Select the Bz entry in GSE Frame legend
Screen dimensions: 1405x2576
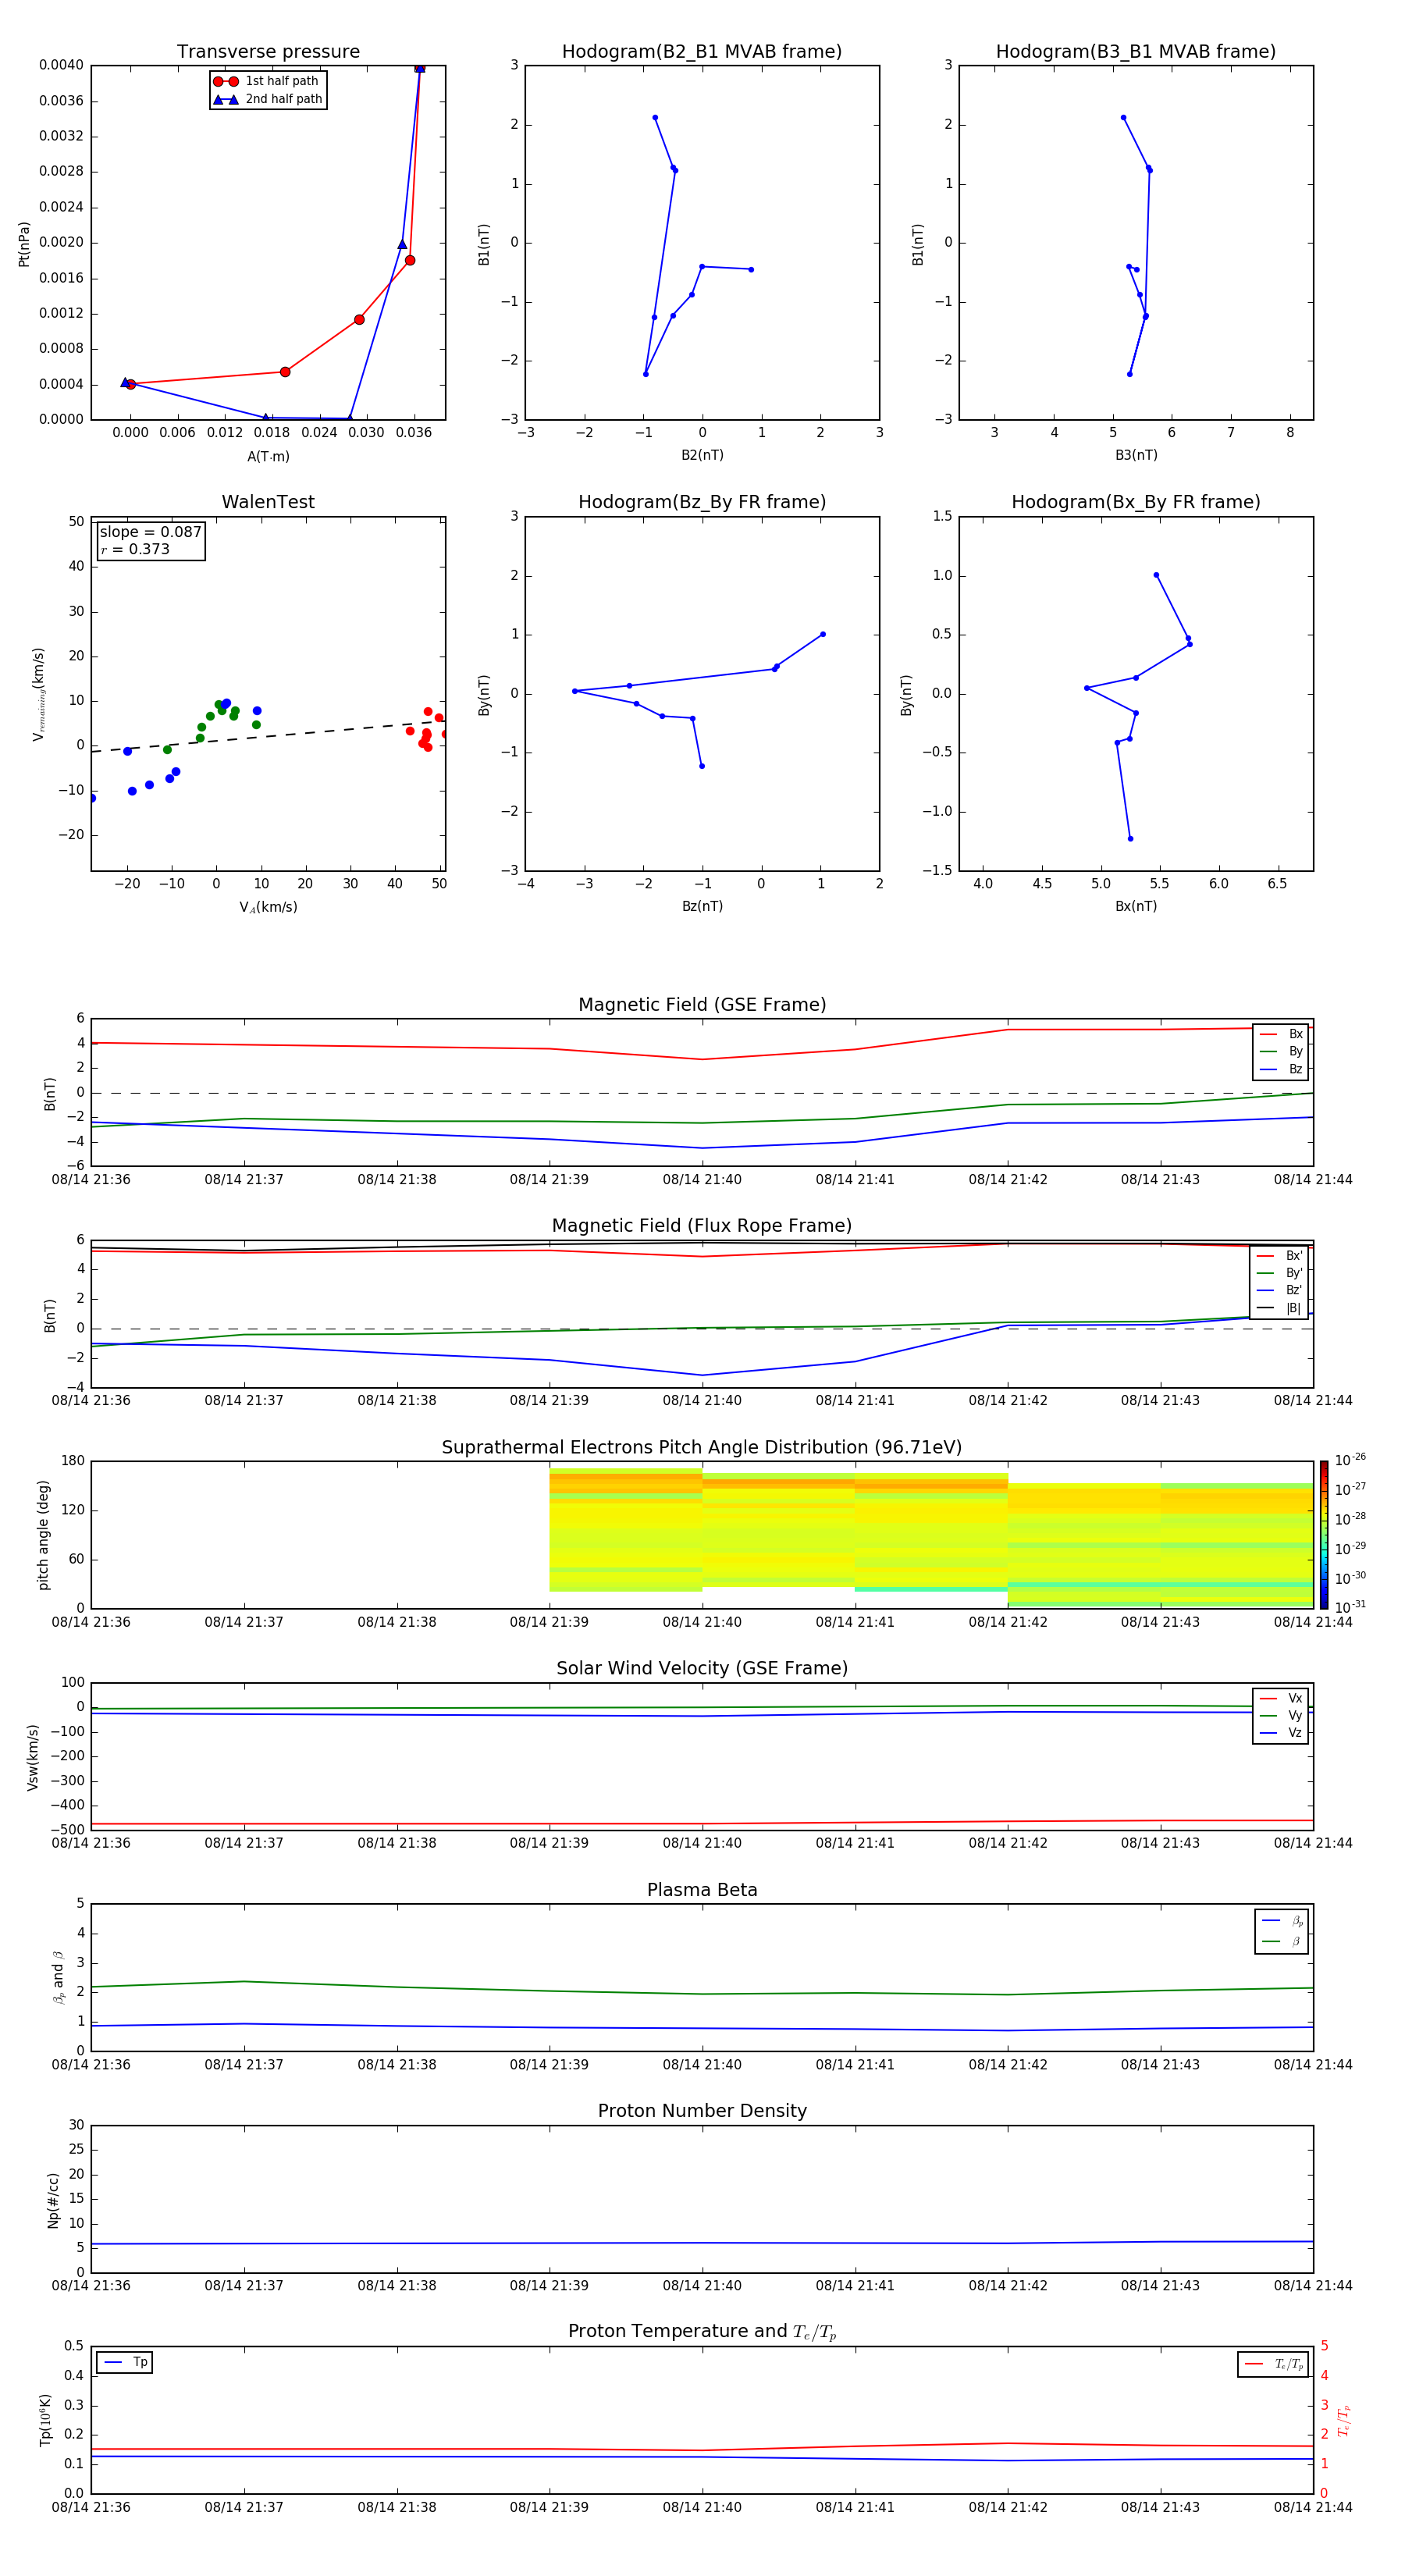tap(1281, 1069)
